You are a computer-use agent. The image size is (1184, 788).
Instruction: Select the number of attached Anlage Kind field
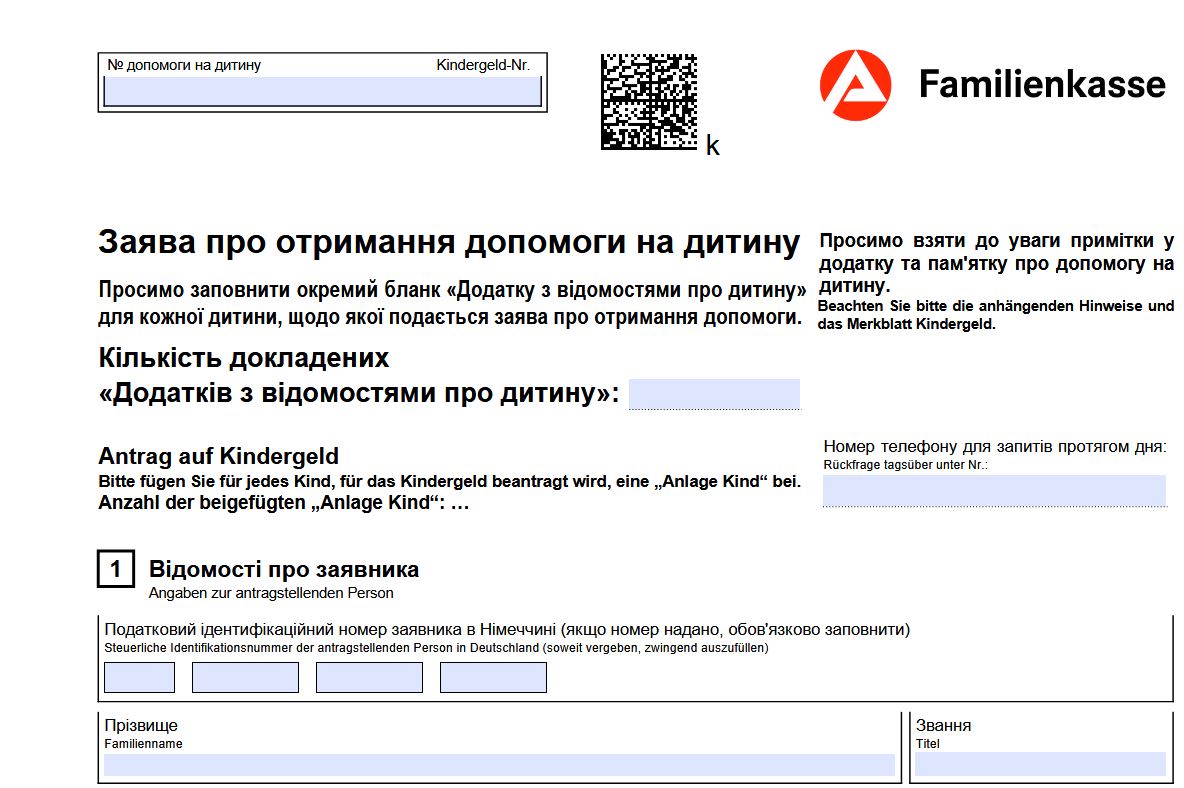pos(714,394)
